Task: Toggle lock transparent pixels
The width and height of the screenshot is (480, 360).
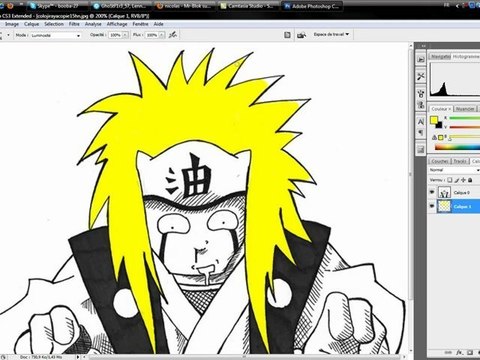Action: [x=450, y=180]
